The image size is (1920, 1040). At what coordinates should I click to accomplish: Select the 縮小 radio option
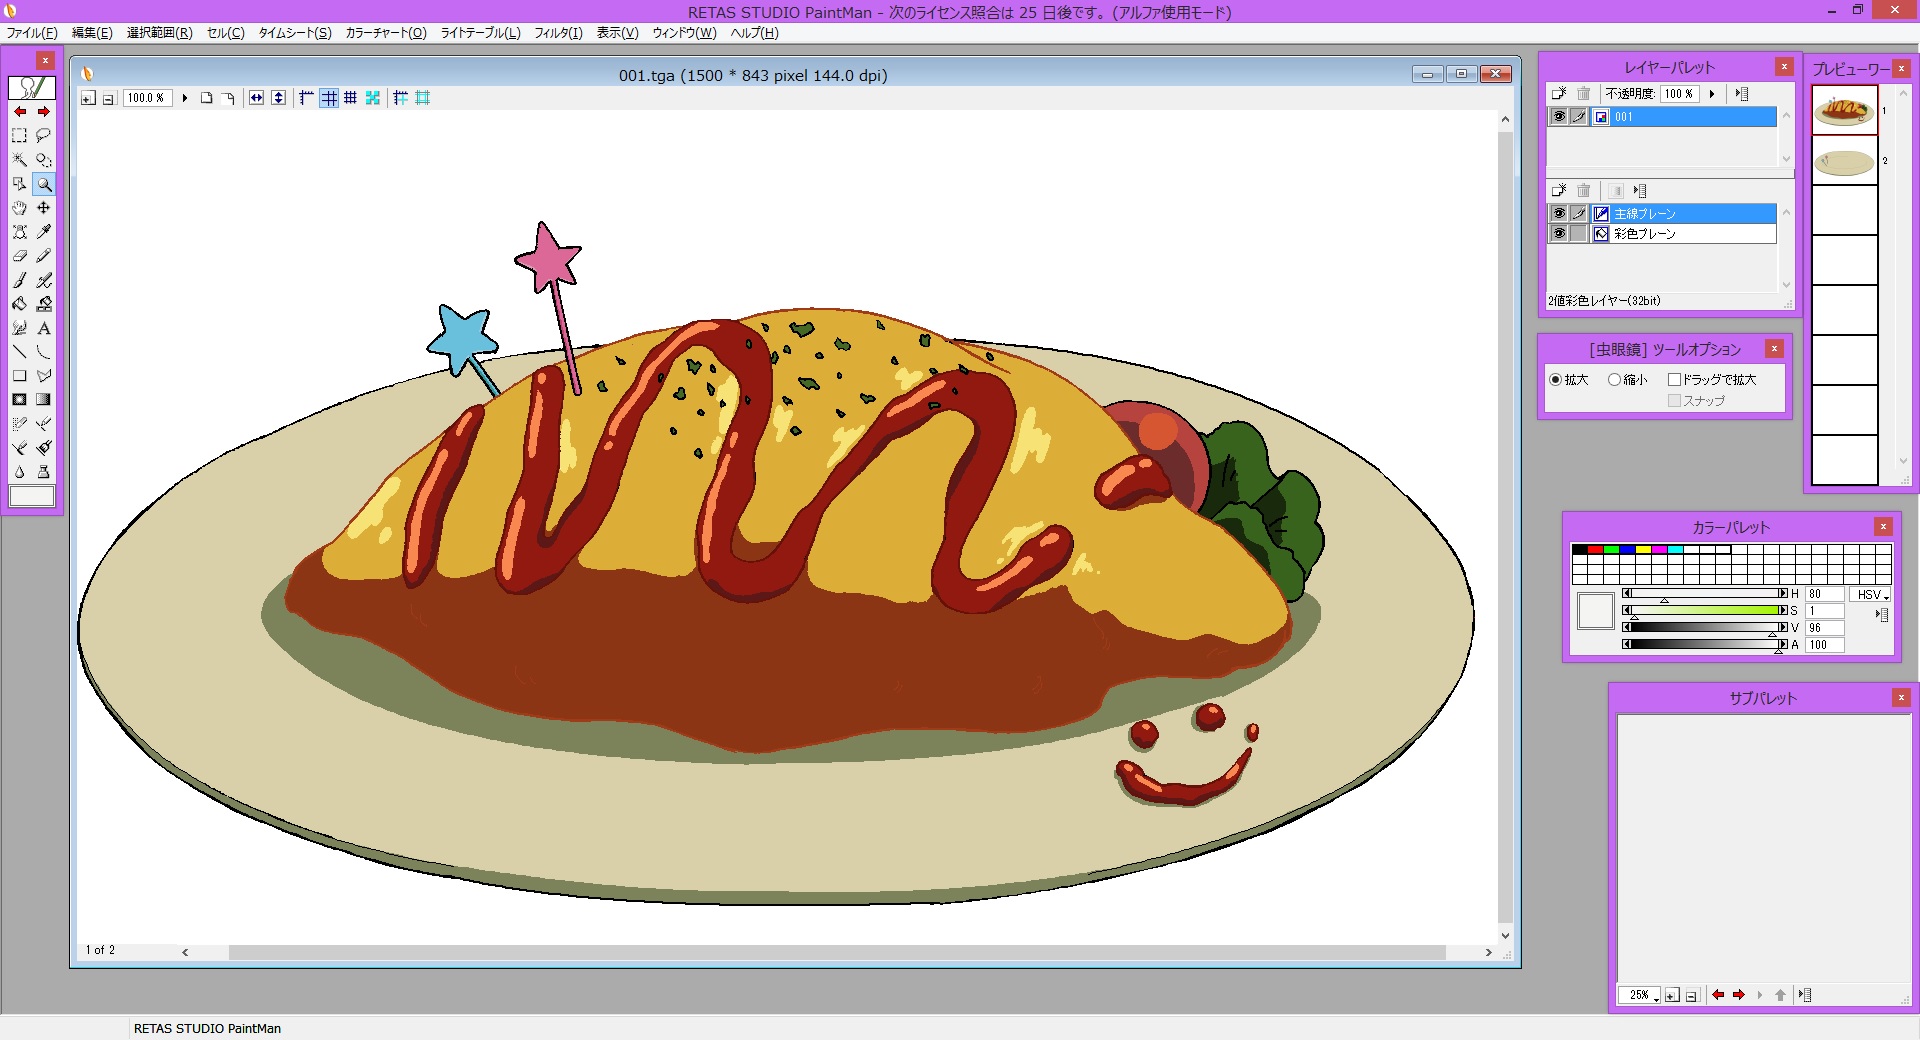pyautogui.click(x=1614, y=380)
